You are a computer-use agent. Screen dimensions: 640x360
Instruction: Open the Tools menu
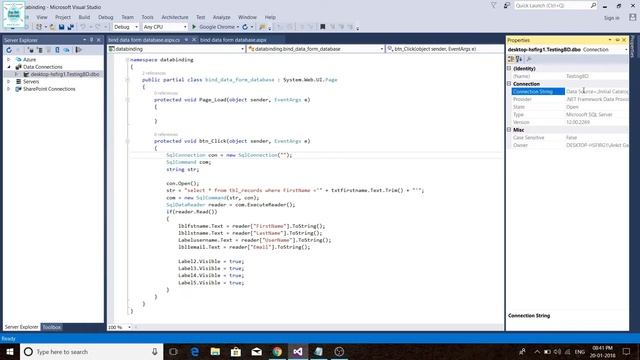pyautogui.click(x=147, y=17)
